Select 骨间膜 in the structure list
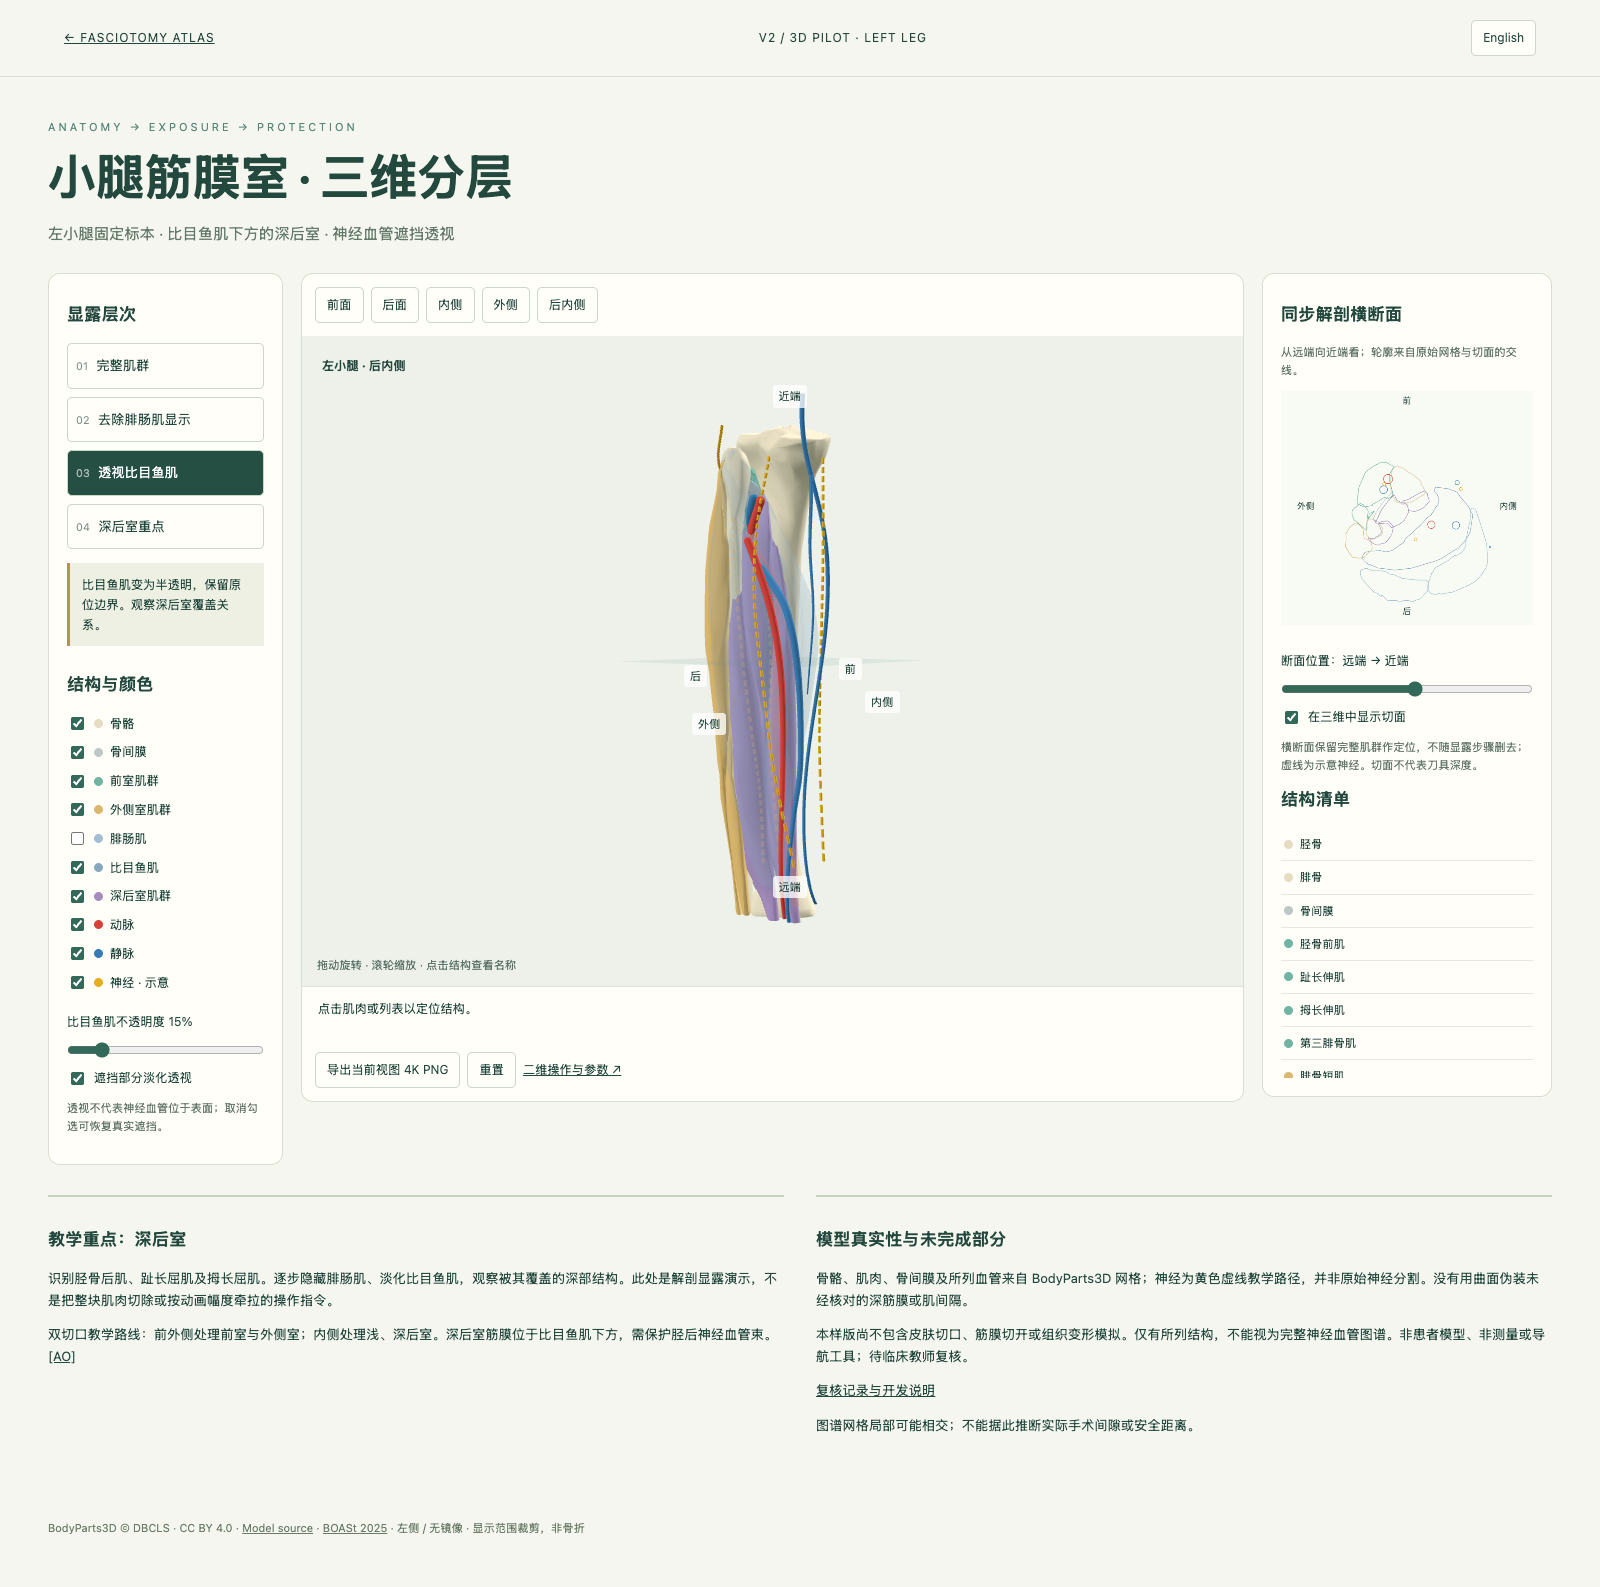The height and width of the screenshot is (1587, 1600). click(x=1406, y=911)
